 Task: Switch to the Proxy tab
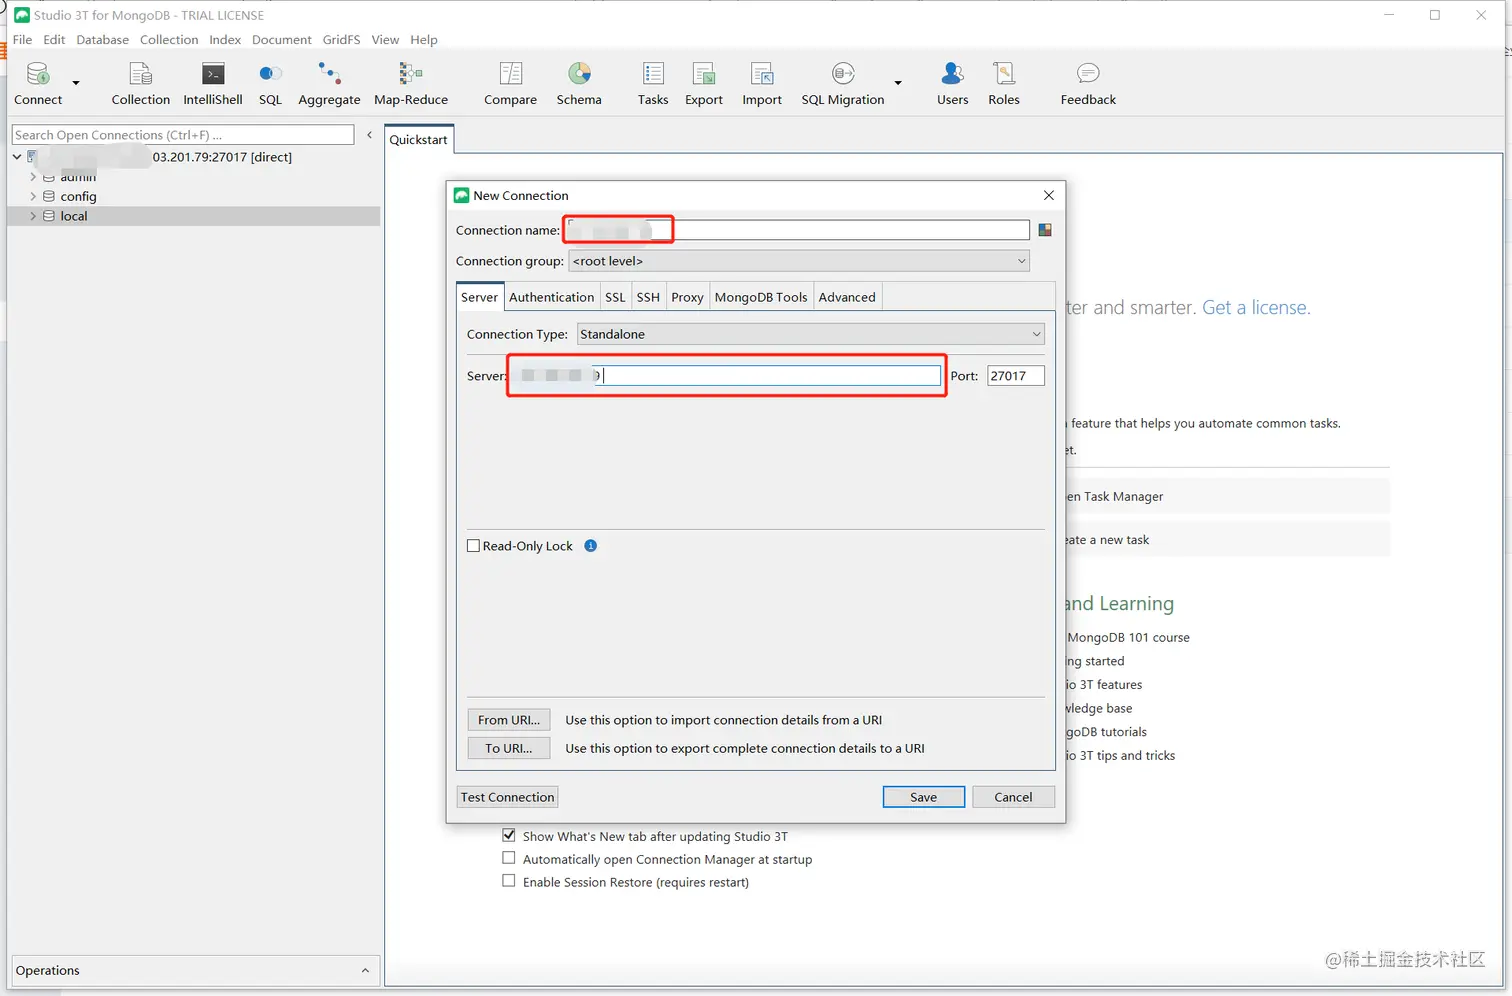point(687,297)
